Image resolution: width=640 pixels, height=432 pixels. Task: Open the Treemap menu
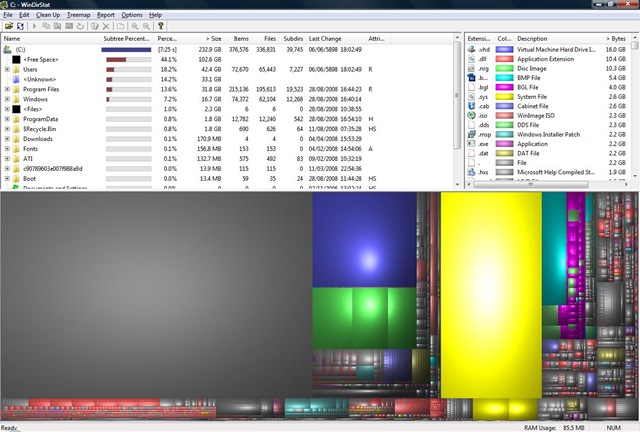(78, 16)
